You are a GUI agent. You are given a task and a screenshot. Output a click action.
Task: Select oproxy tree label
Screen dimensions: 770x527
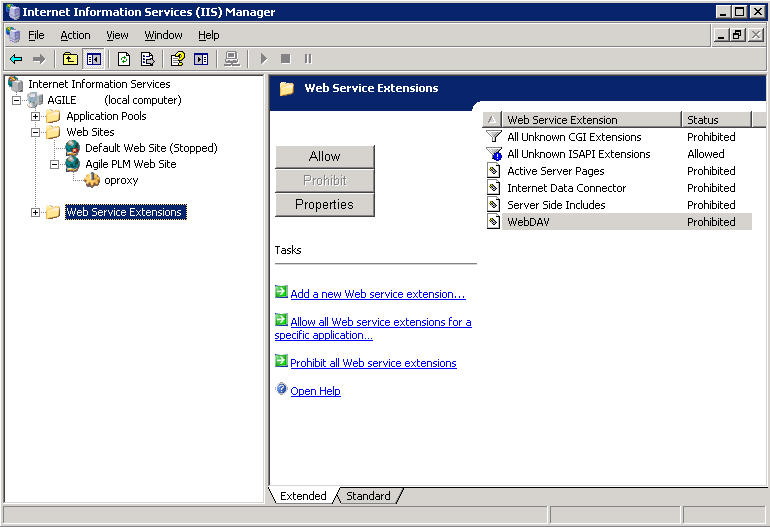pyautogui.click(x=121, y=180)
